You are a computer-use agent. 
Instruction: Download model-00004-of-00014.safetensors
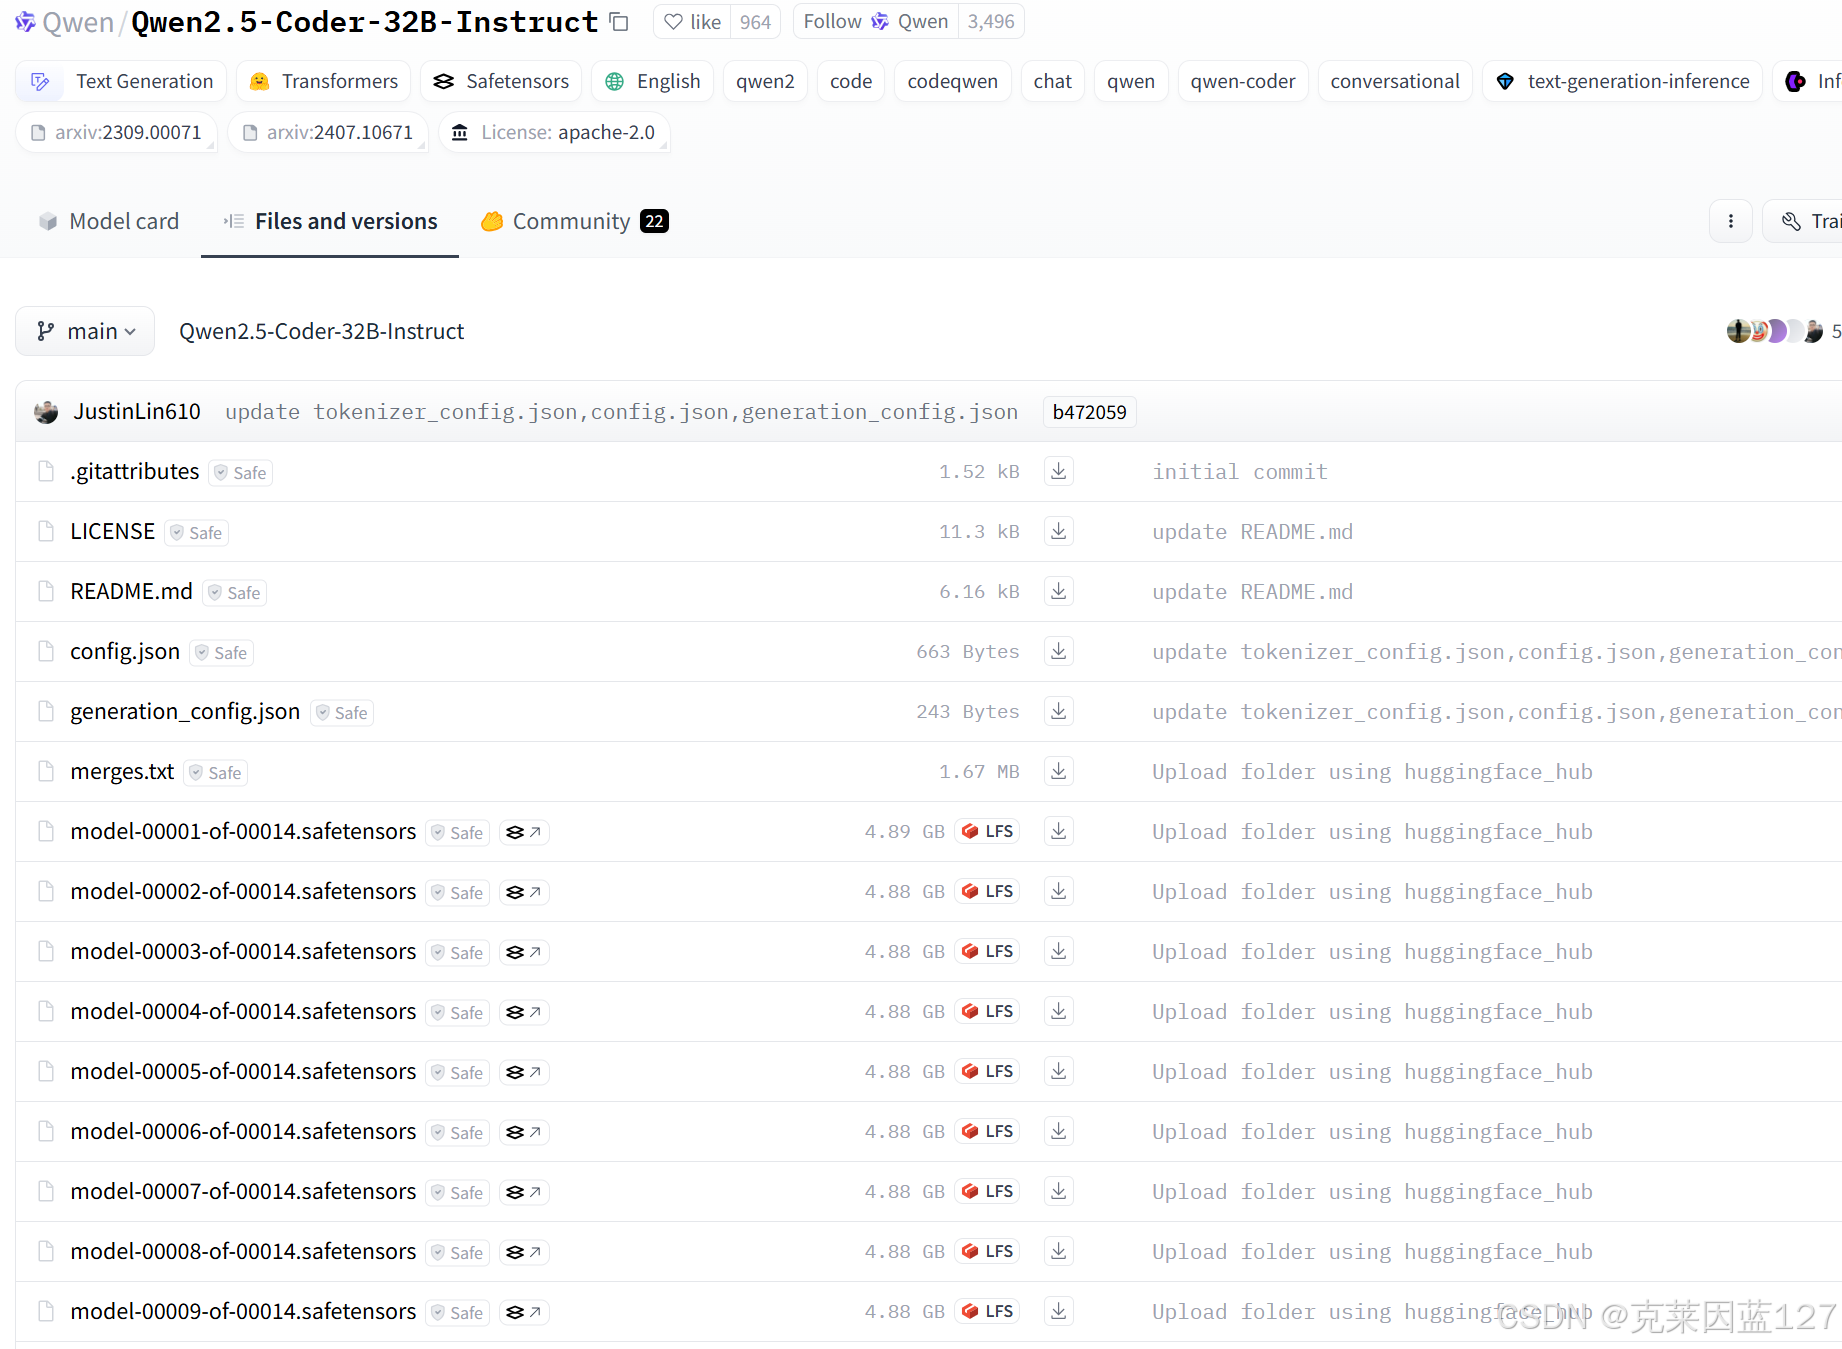(x=1058, y=1011)
